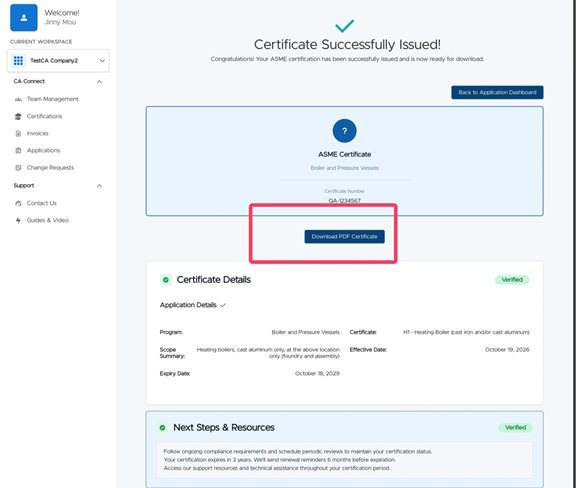Click the Certificate Details heading
Screen dimensions: 576x488
[214, 280]
